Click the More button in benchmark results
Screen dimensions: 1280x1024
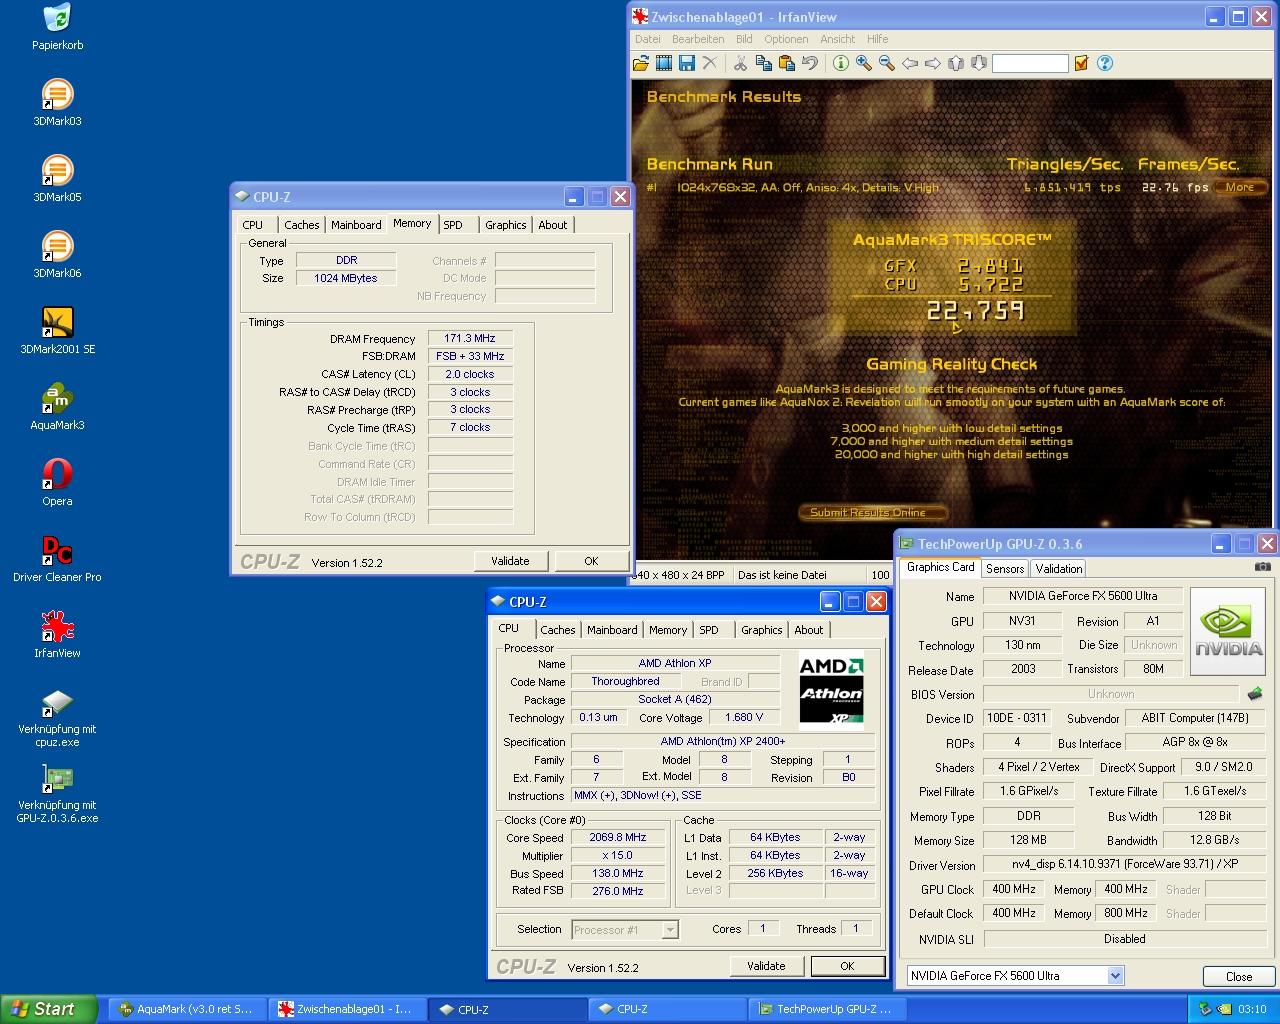pyautogui.click(x=1240, y=187)
